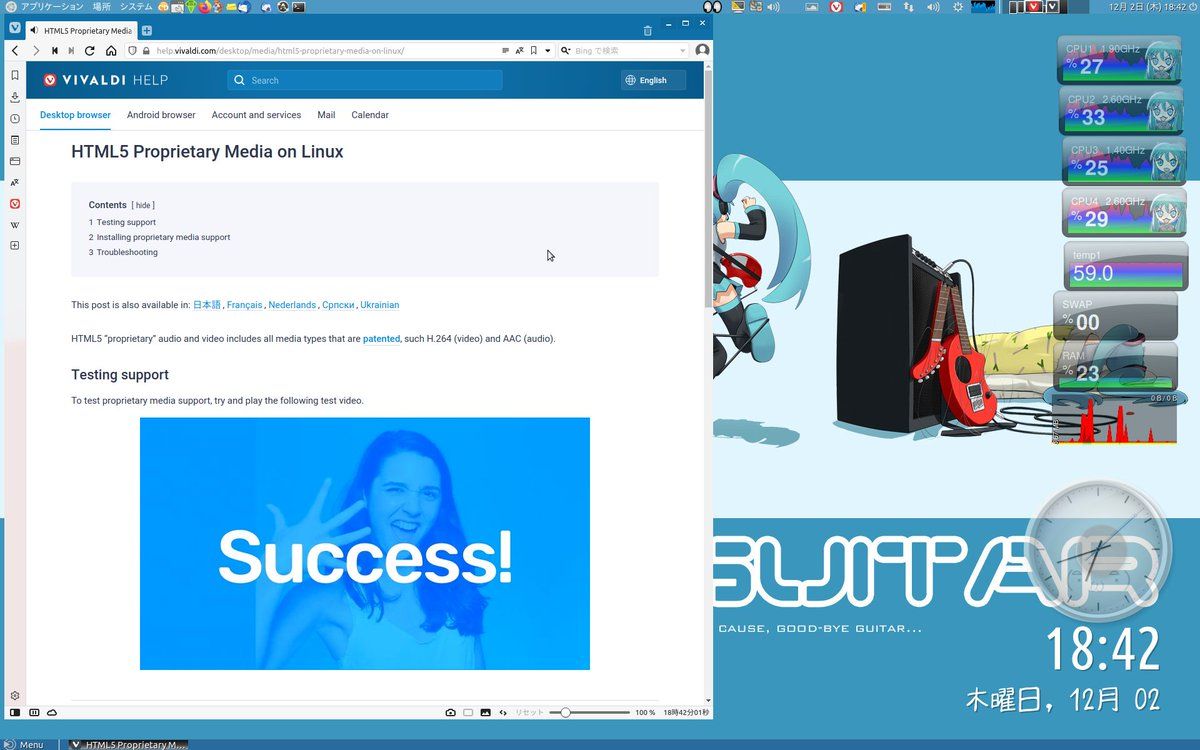Open the Window panel in the sidebar
Image resolution: width=1200 pixels, height=750 pixels.
pyautogui.click(x=15, y=161)
